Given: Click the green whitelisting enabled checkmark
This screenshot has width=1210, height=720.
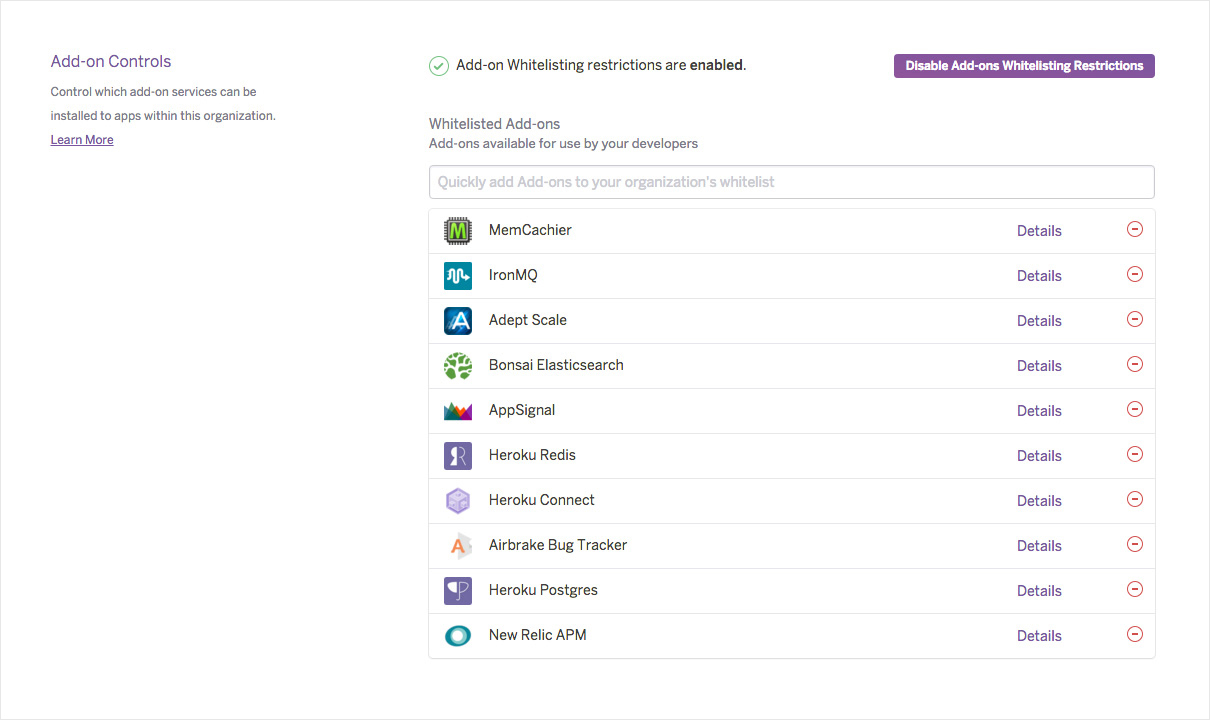Looking at the screenshot, I should pyautogui.click(x=438, y=64).
